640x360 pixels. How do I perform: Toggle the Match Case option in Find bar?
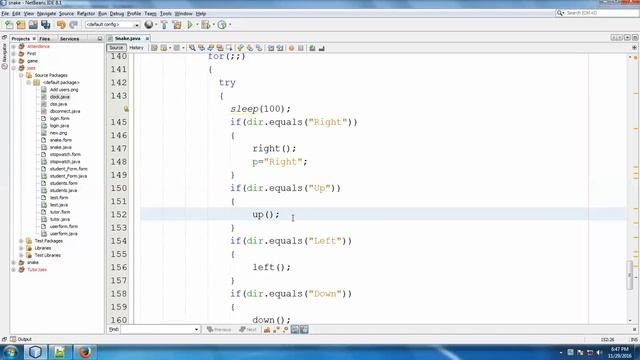267,329
